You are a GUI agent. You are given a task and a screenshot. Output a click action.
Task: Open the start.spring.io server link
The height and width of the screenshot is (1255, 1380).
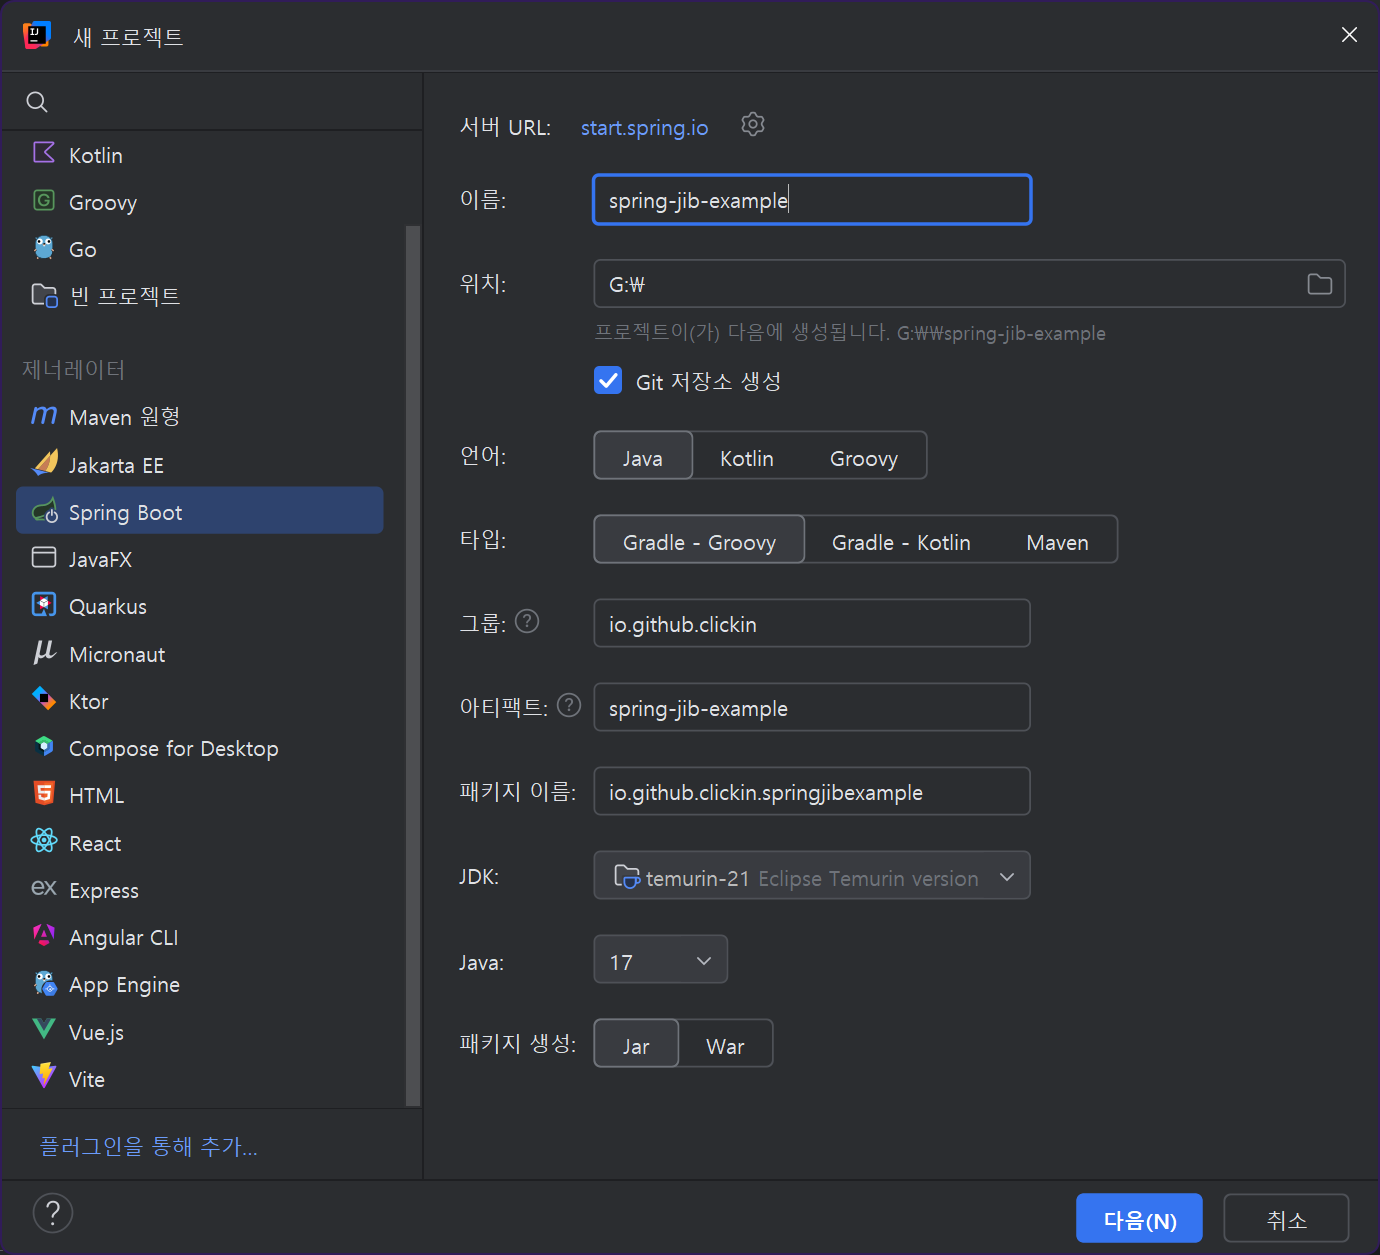pyautogui.click(x=644, y=127)
